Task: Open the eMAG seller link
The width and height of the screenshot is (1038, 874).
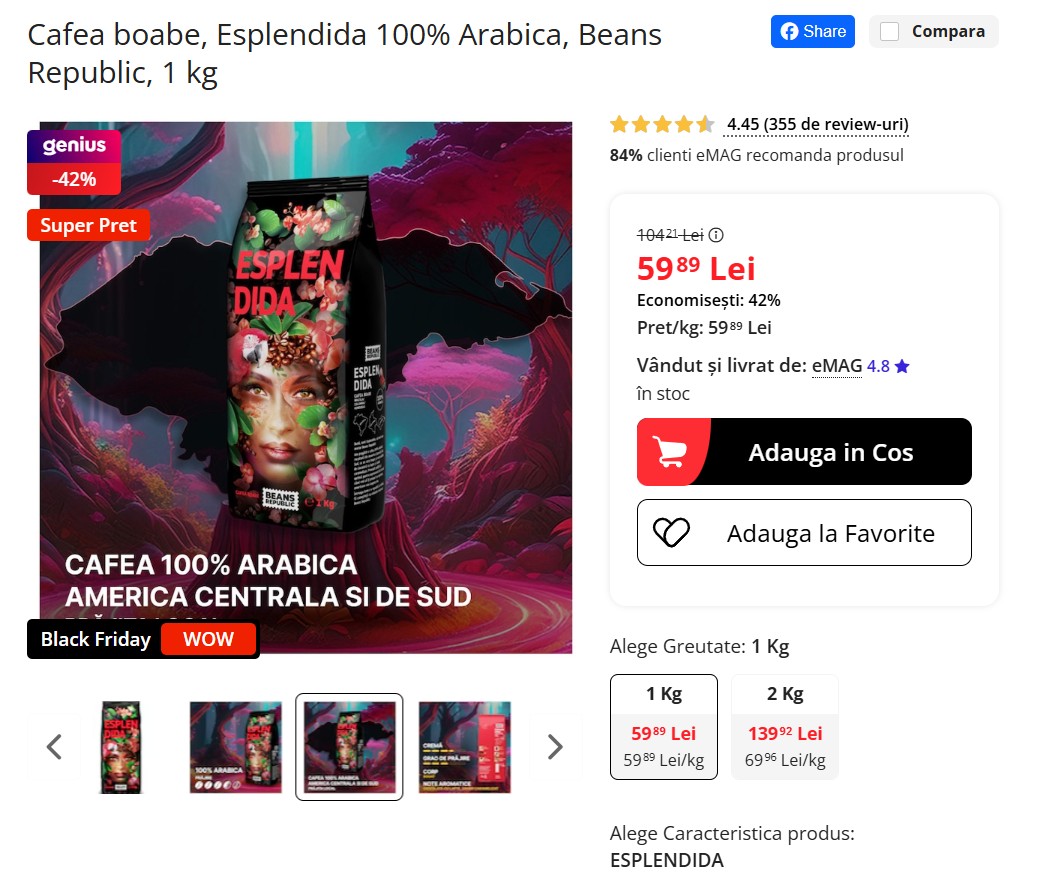Action: click(x=837, y=365)
